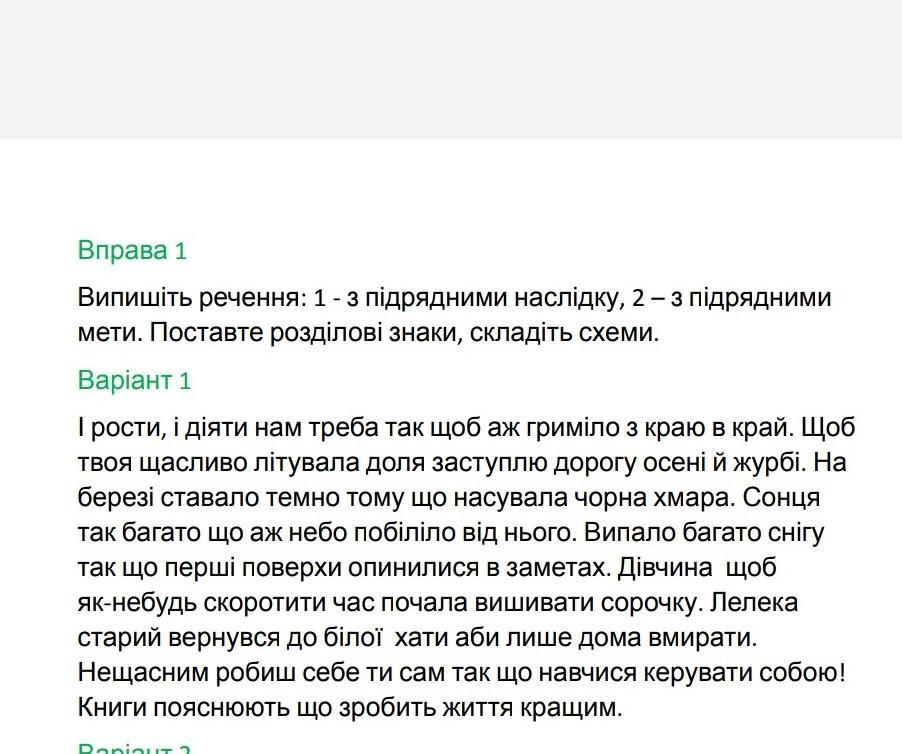Screen dimensions: 902x754
Task: Click the word "Нещасним" at sentence start
Action: click(143, 673)
